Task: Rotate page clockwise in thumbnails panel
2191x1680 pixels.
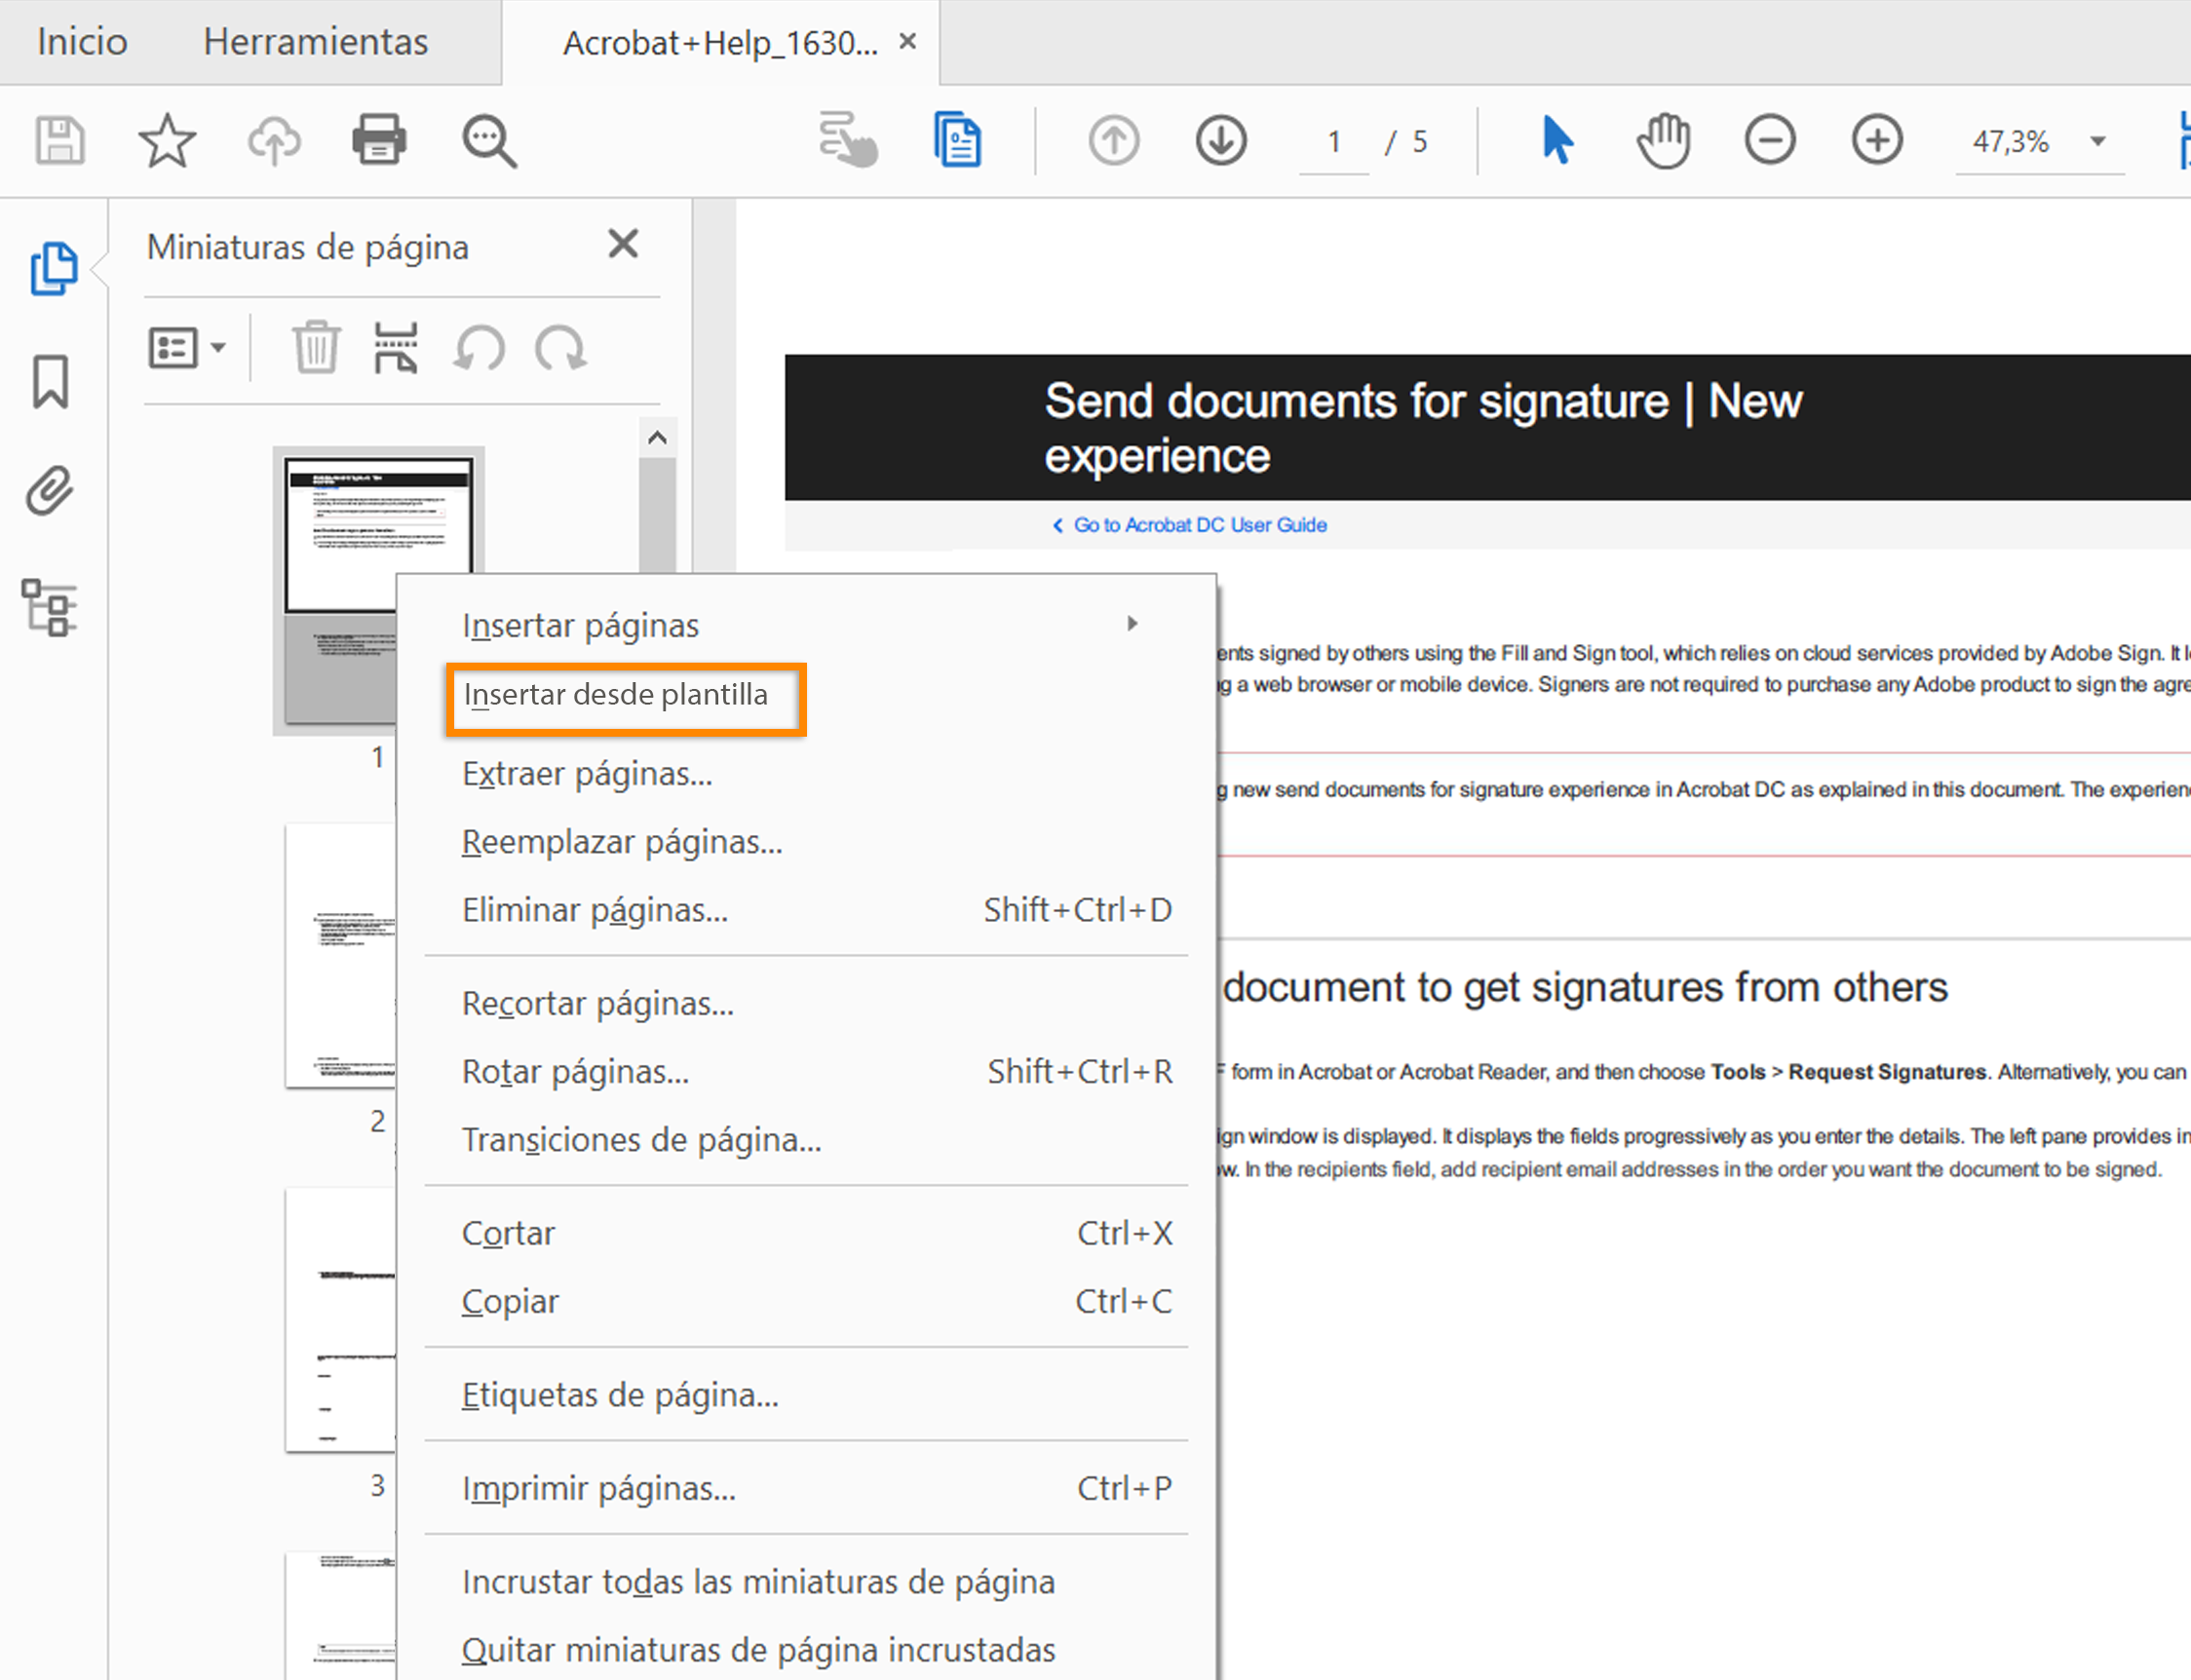Action: click(561, 348)
